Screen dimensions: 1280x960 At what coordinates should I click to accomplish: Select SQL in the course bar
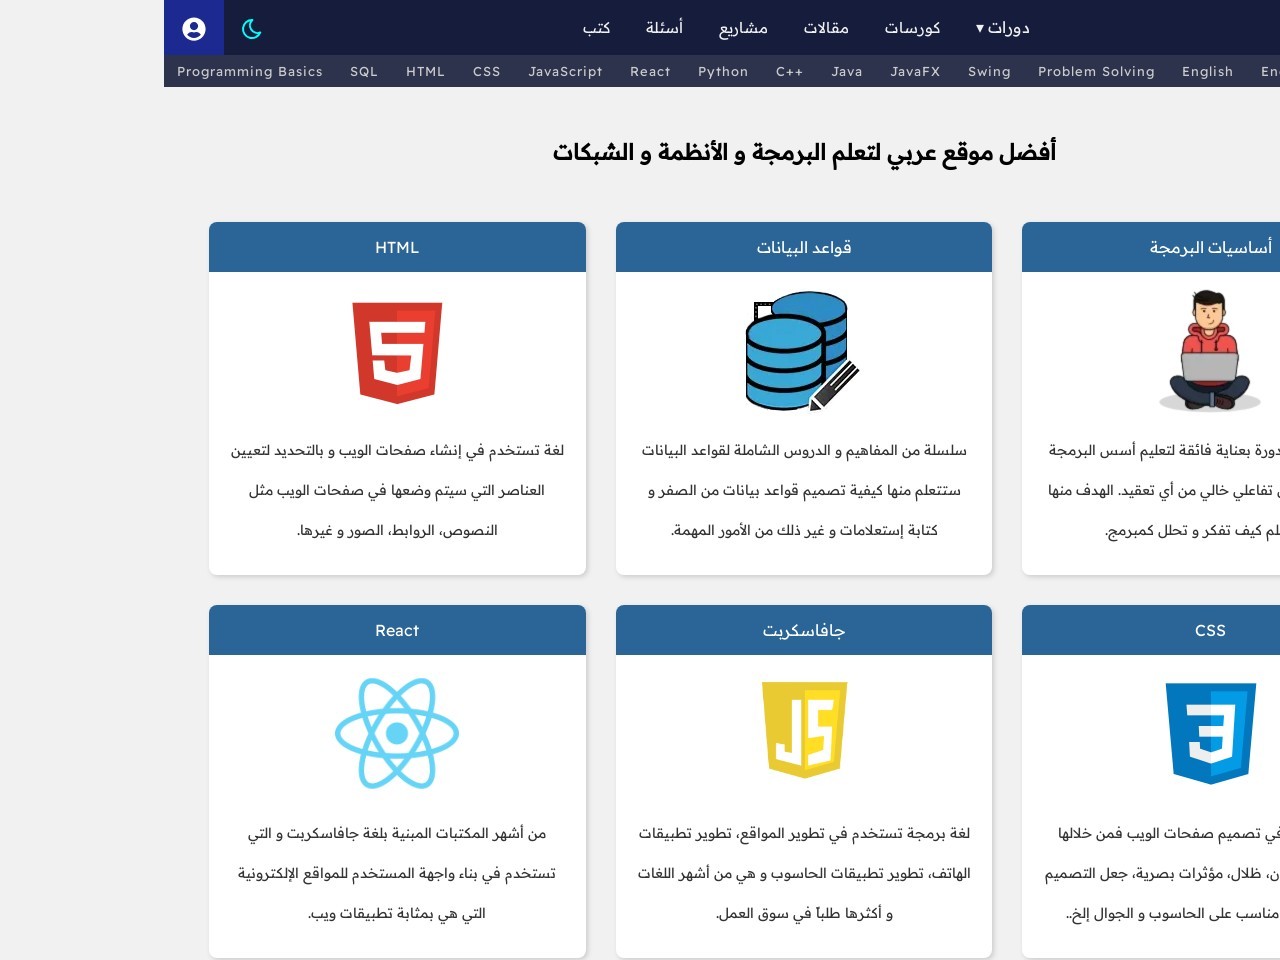364,71
